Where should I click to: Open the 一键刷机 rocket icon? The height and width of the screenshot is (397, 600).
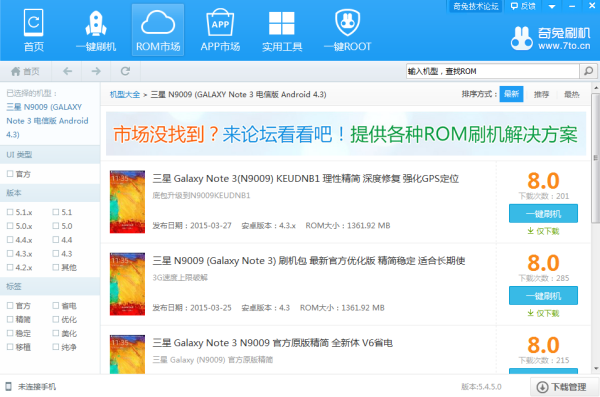(96, 30)
